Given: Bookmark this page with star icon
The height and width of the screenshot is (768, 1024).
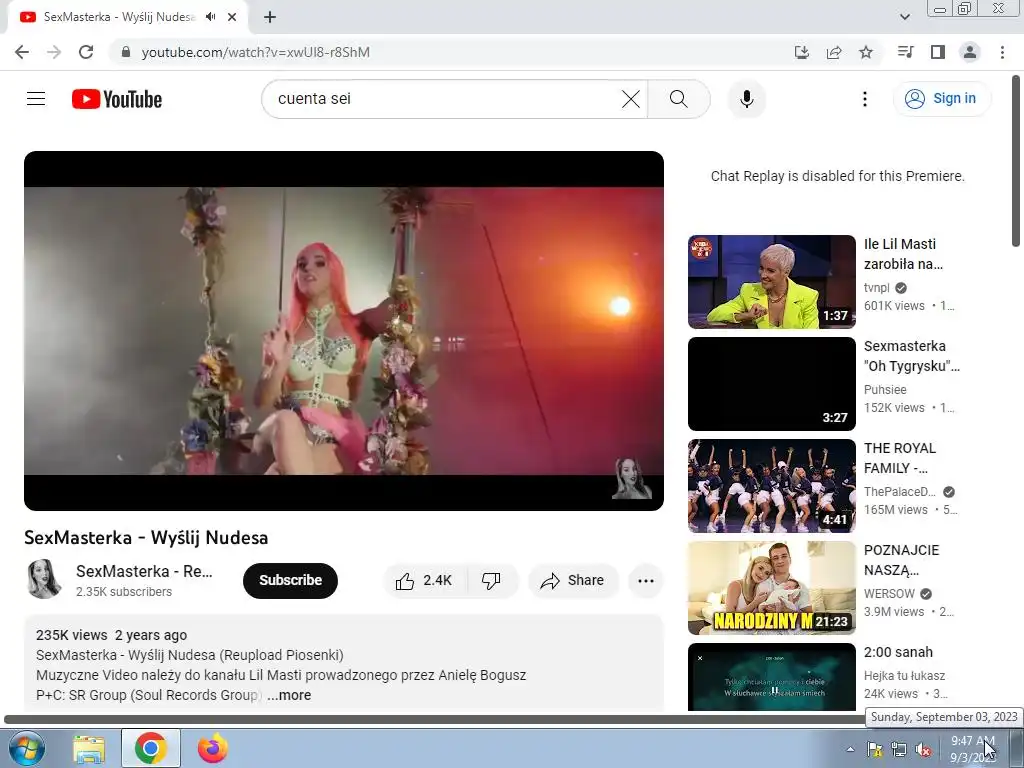Looking at the screenshot, I should 866,52.
